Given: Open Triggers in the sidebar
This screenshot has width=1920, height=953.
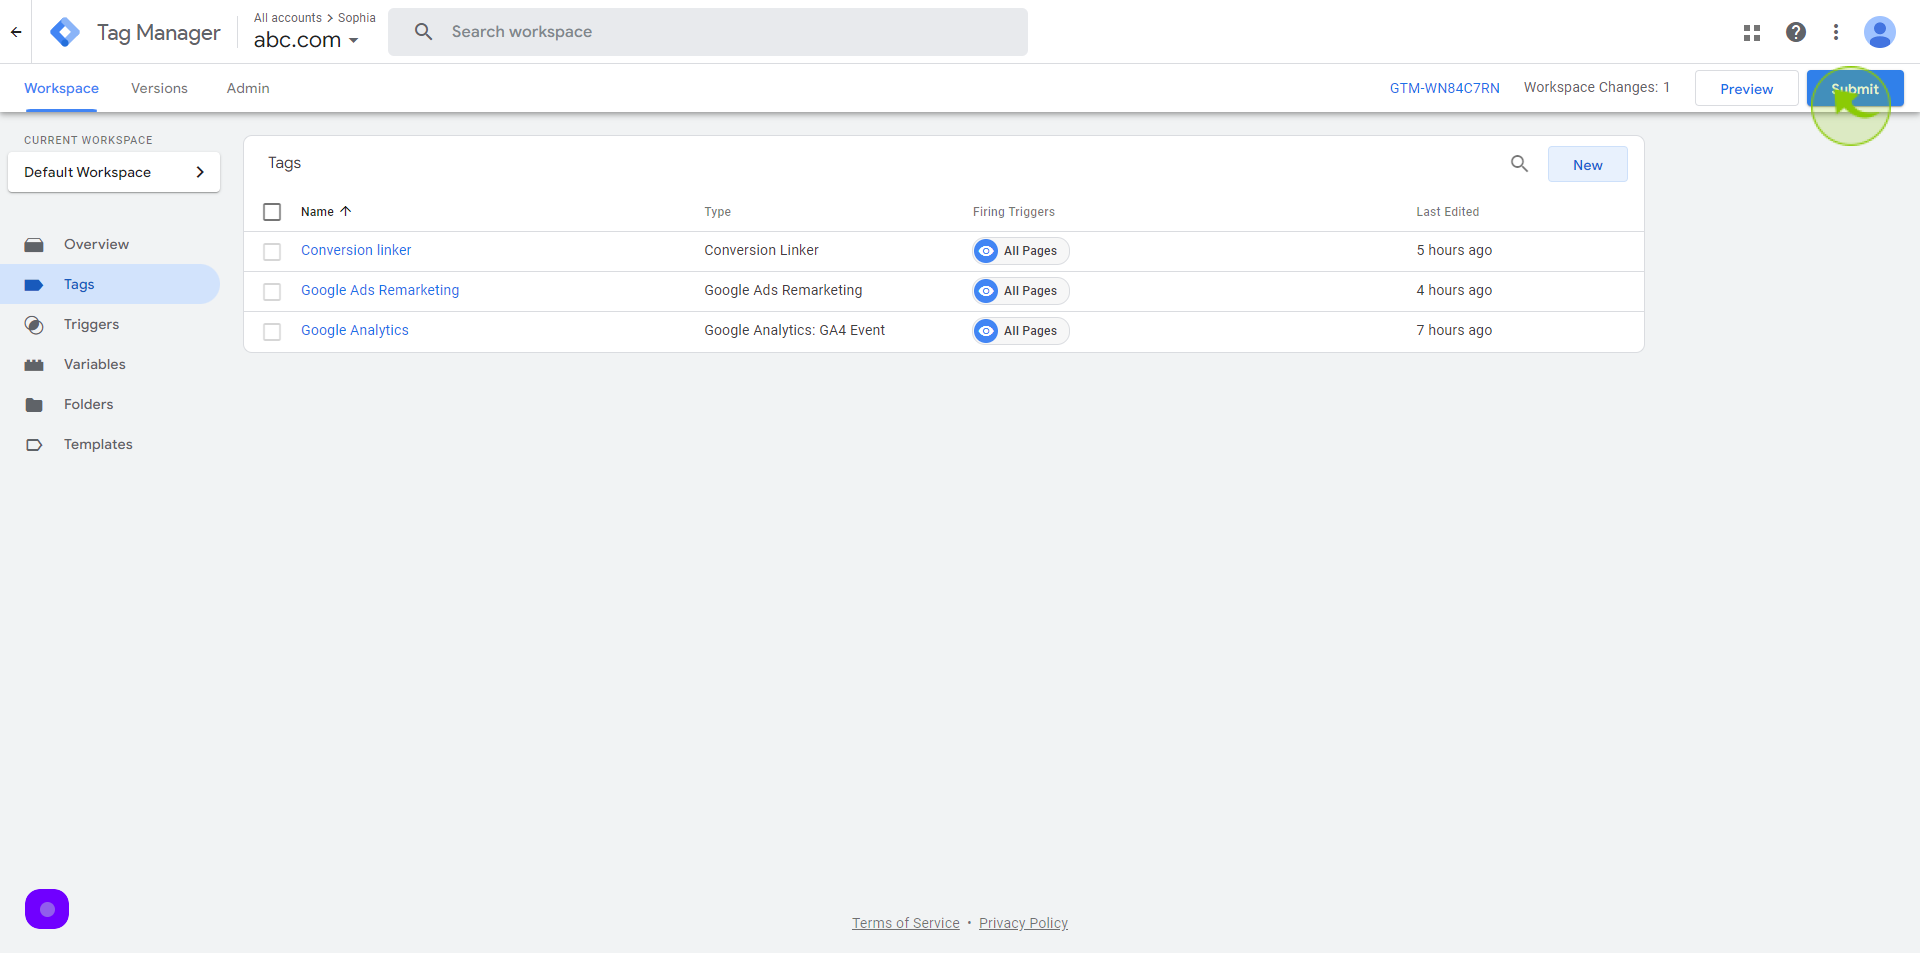Looking at the screenshot, I should [110, 324].
